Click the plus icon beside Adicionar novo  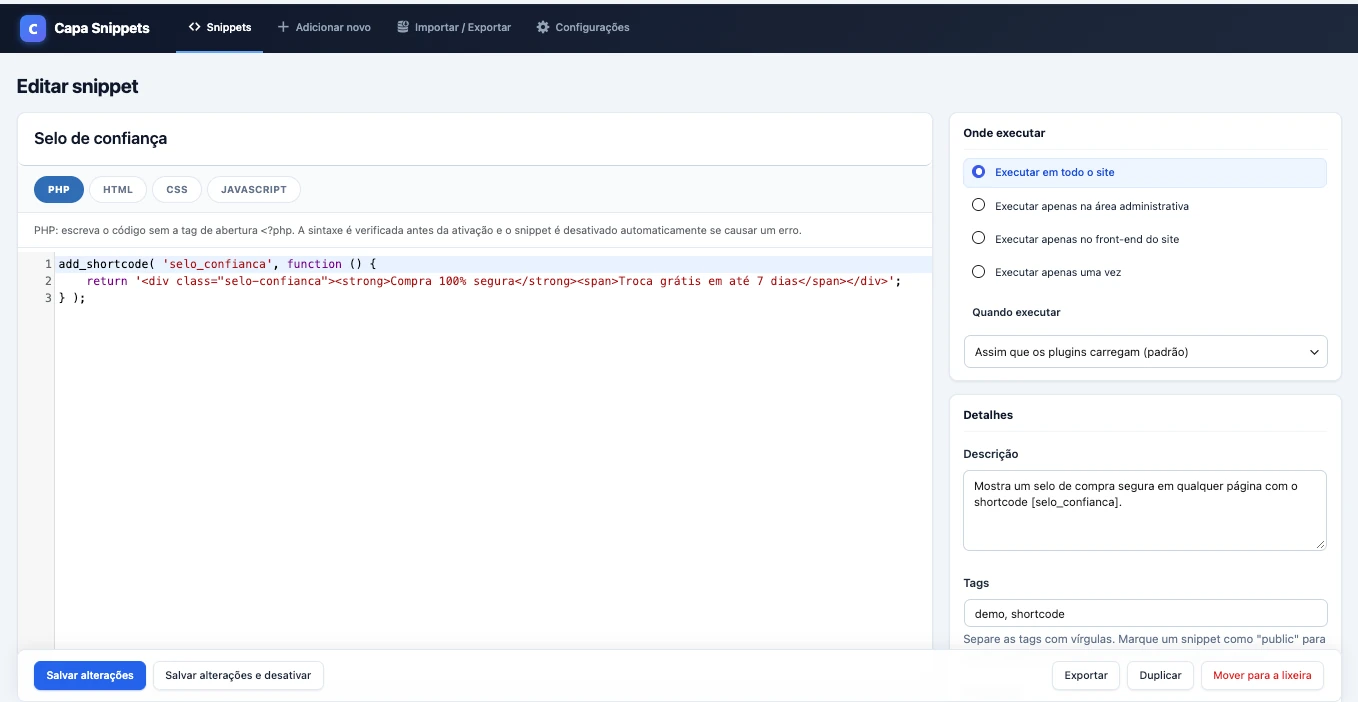point(283,27)
